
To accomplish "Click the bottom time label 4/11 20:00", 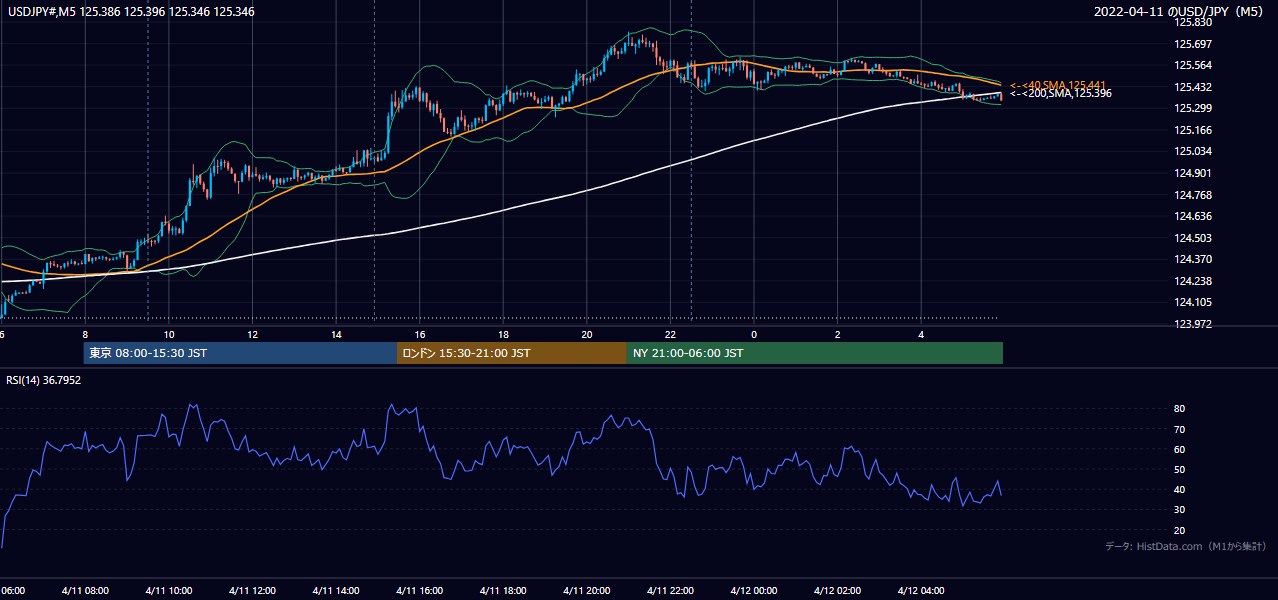I will pos(587,590).
